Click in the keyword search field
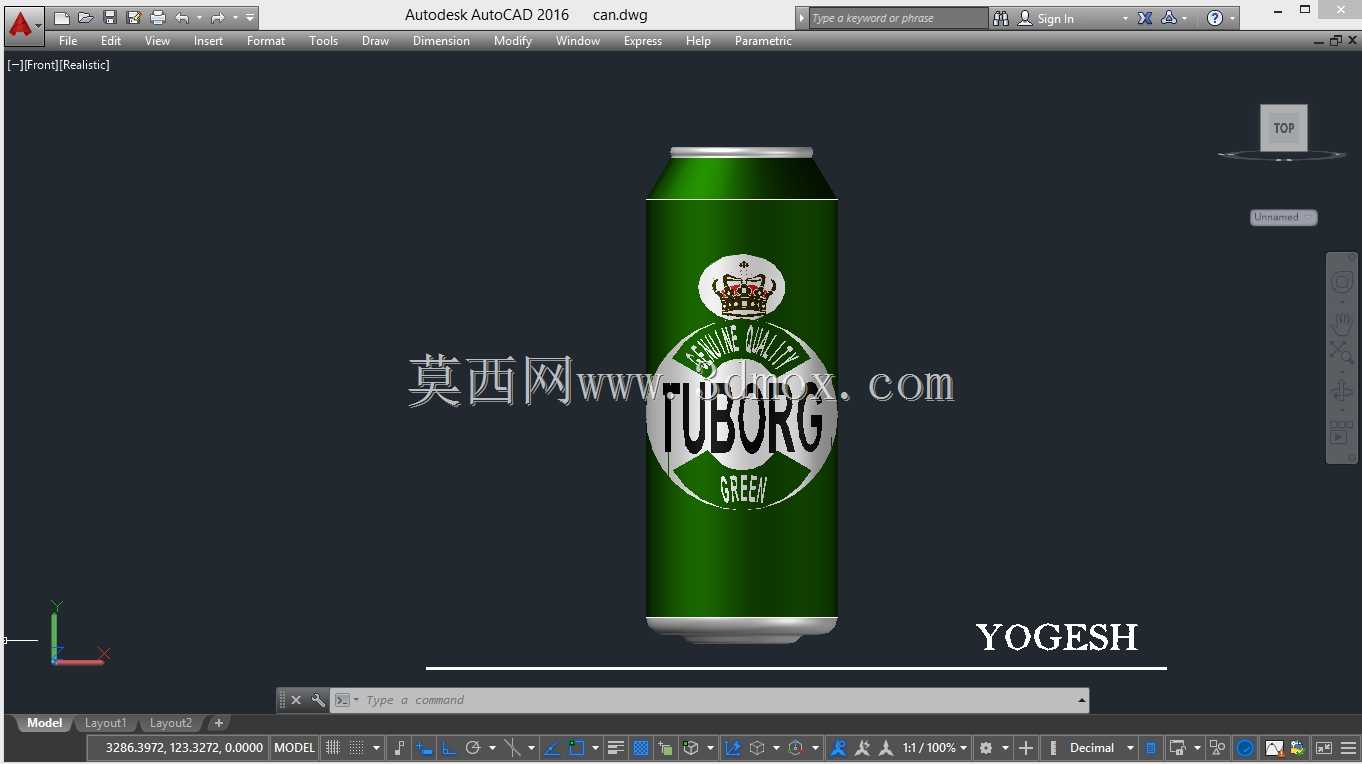 point(897,18)
